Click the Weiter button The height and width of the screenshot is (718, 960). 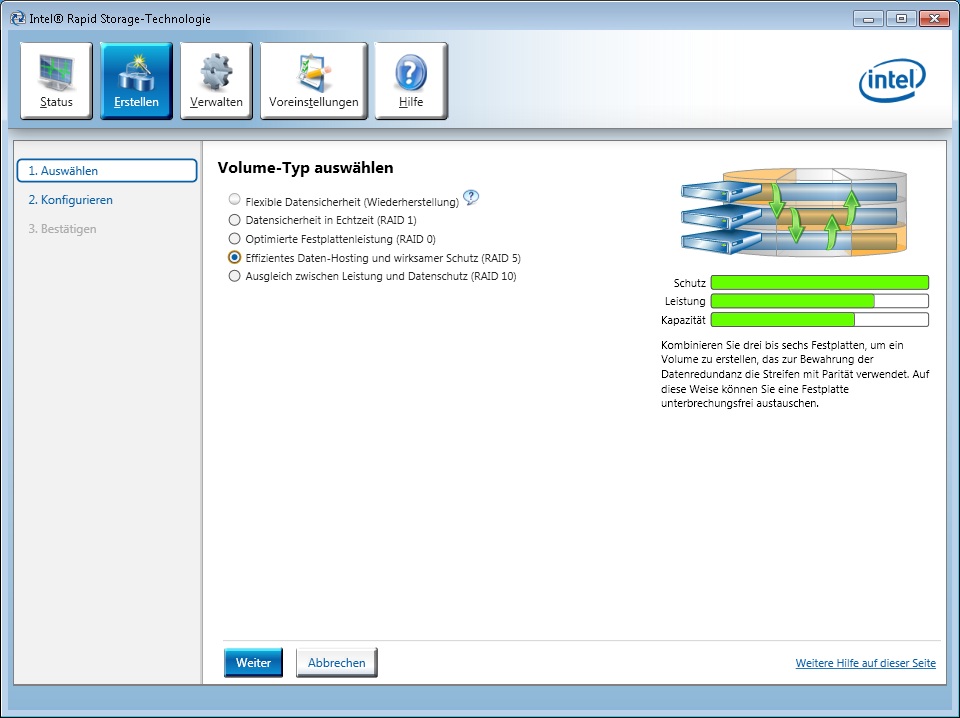tap(253, 662)
